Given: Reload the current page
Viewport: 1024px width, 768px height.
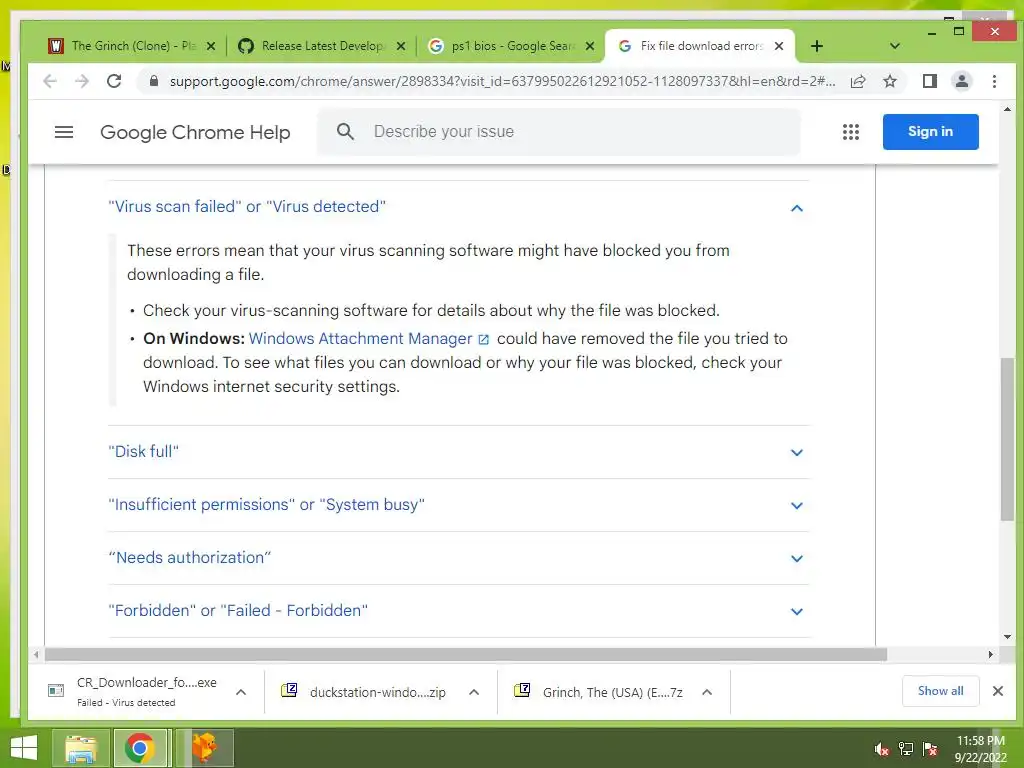Looking at the screenshot, I should click(114, 81).
